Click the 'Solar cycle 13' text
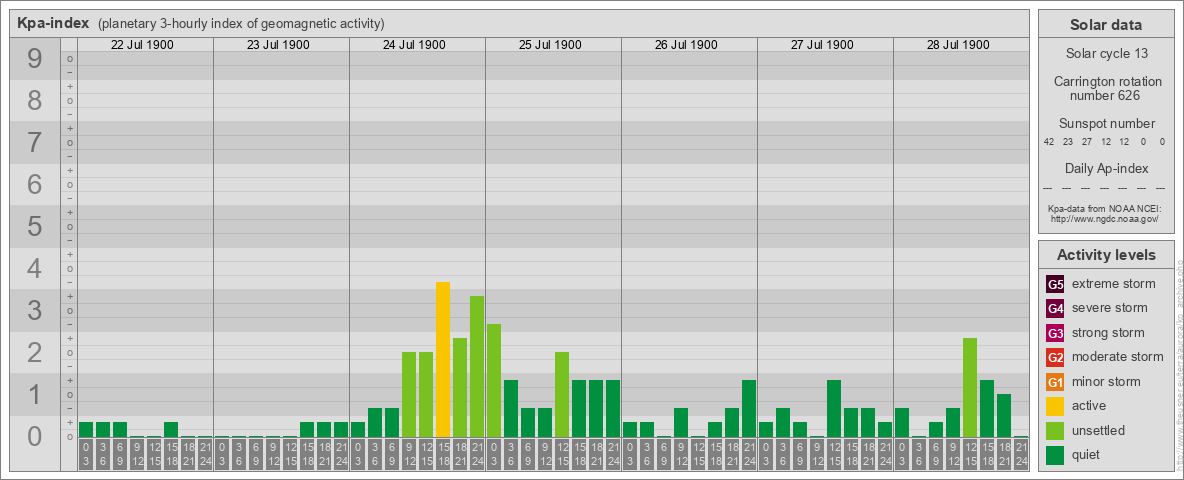The height and width of the screenshot is (480, 1184). (1105, 54)
